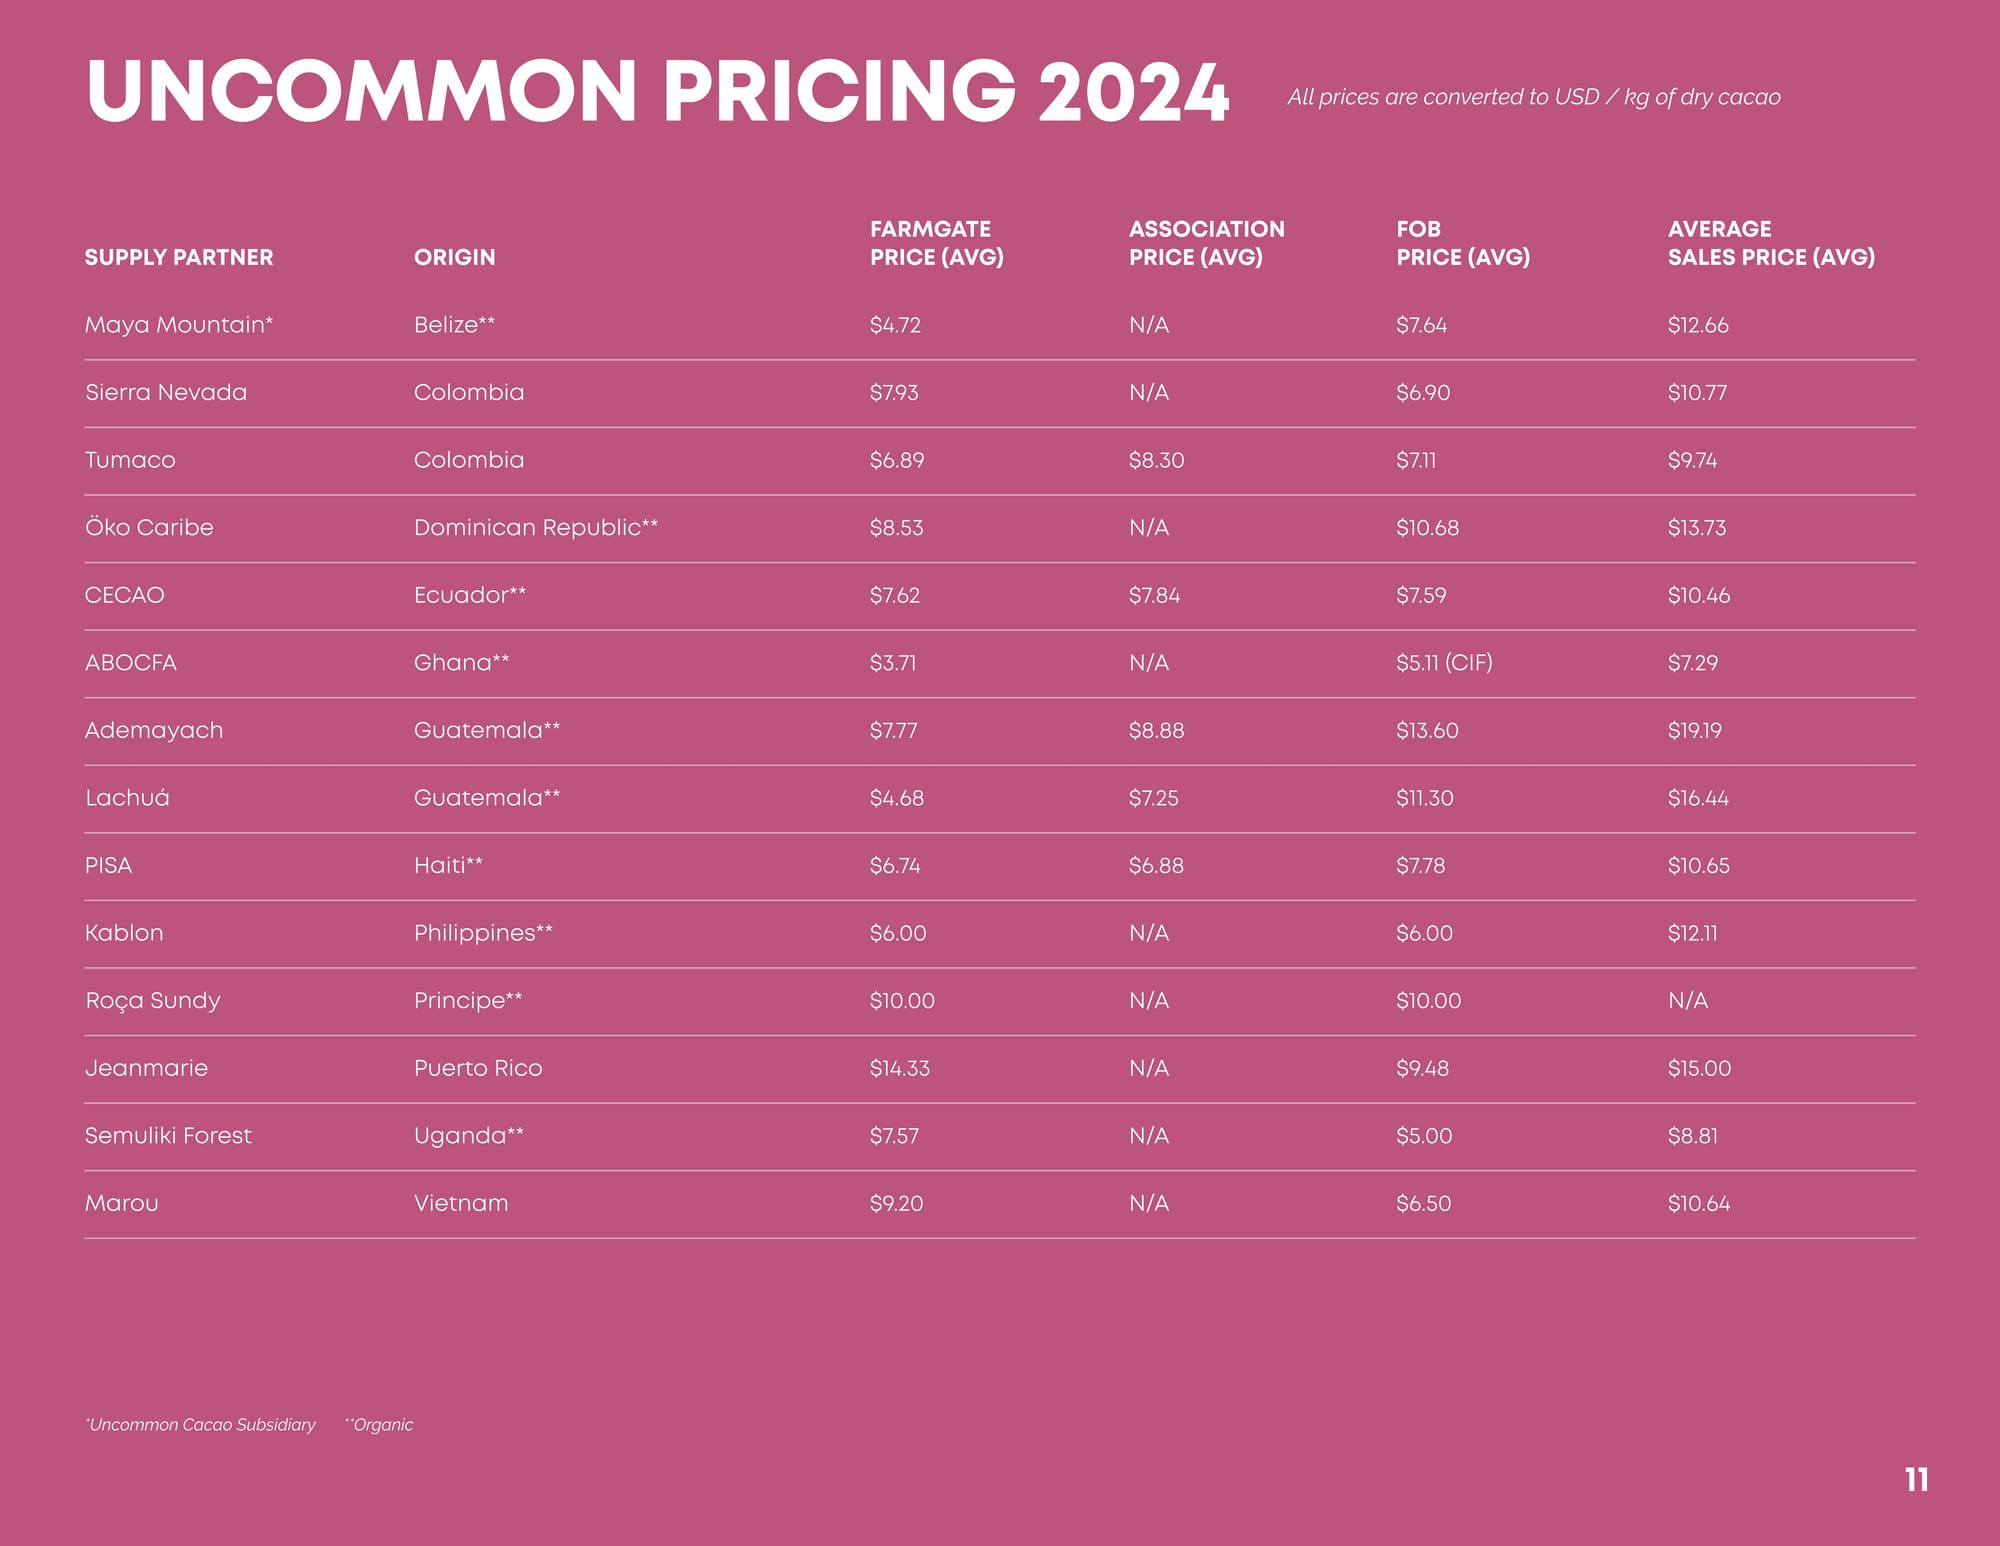The image size is (2000, 1546).
Task: Click the Uncommon Cacao Subsidiary footnote
Action: (x=200, y=1425)
